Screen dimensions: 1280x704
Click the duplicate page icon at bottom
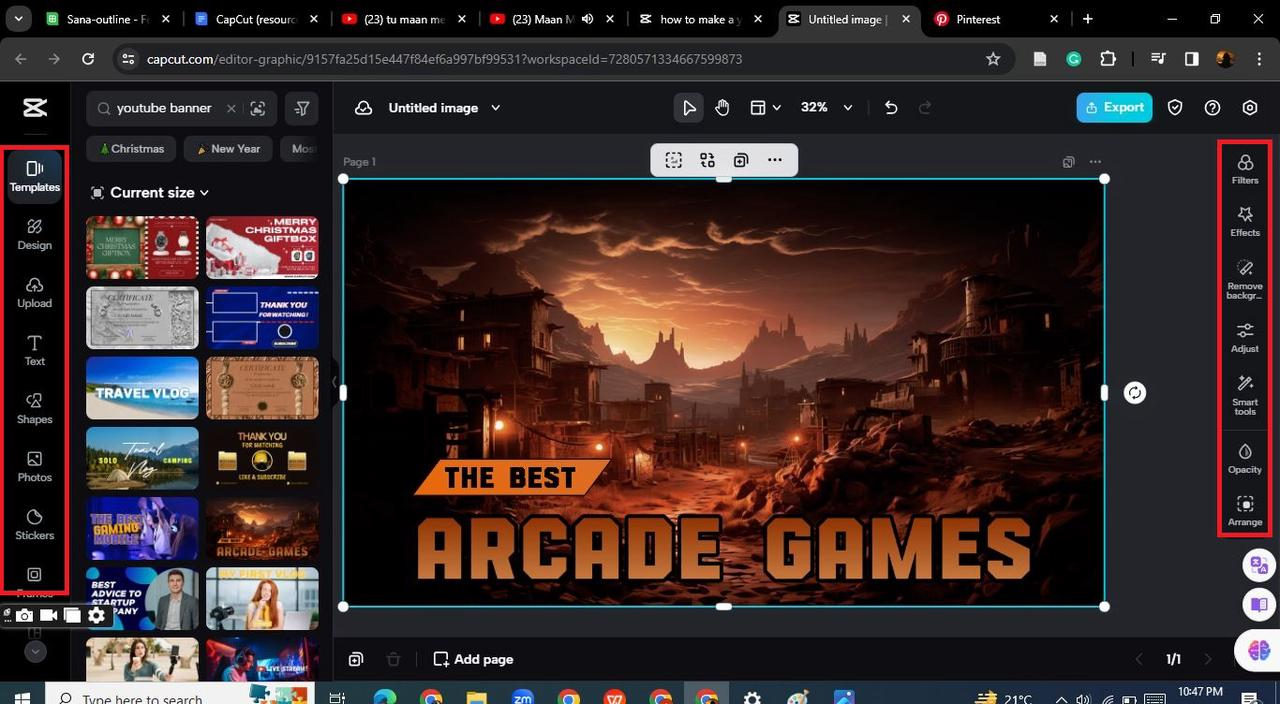356,659
